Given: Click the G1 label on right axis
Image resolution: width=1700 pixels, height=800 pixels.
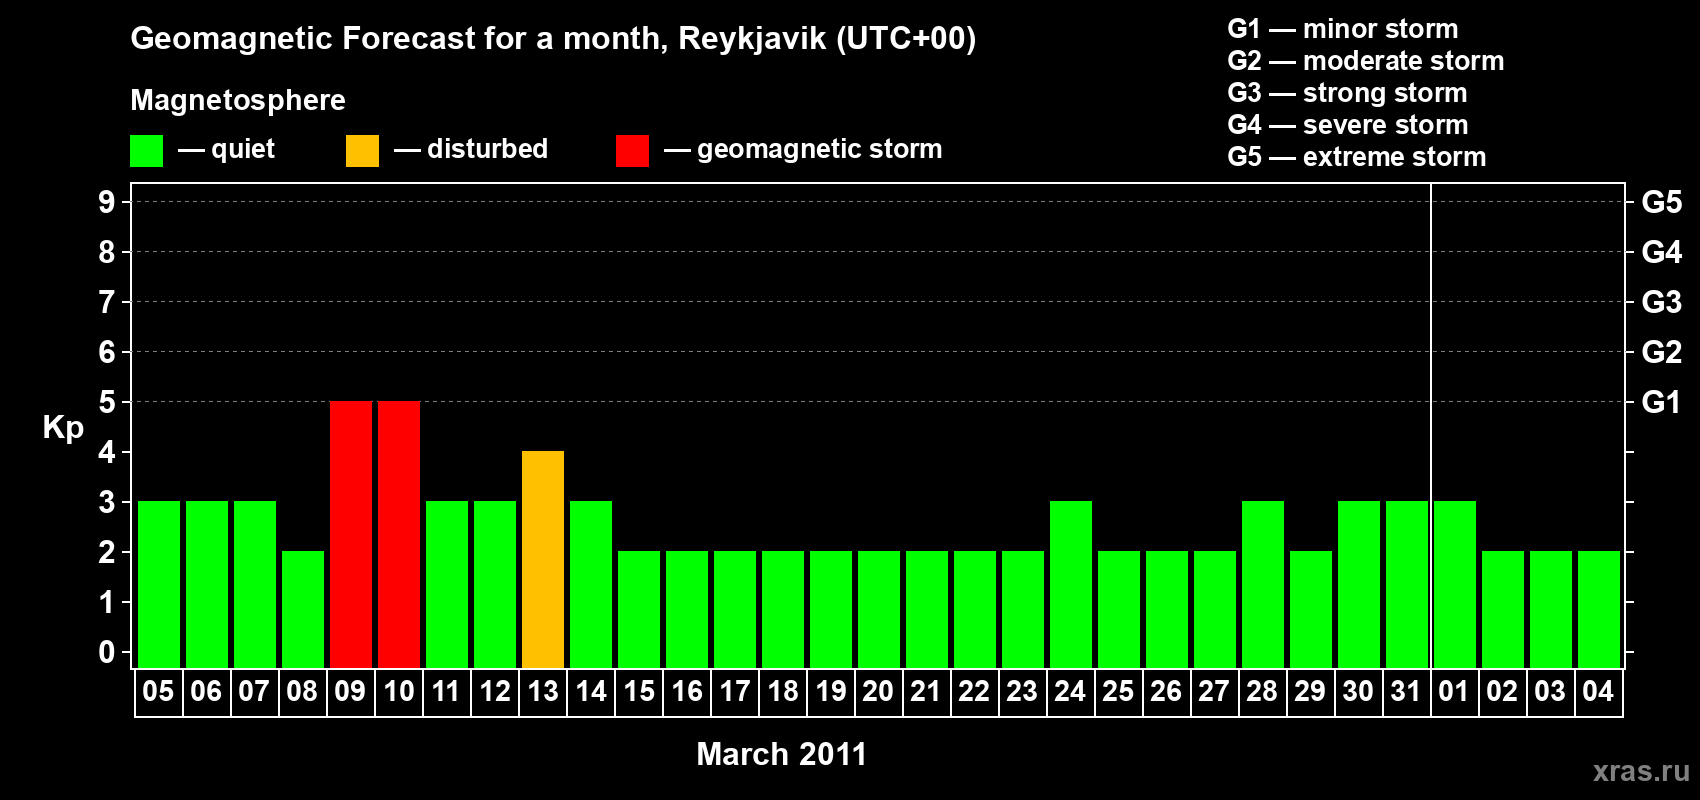Looking at the screenshot, I should (1662, 402).
